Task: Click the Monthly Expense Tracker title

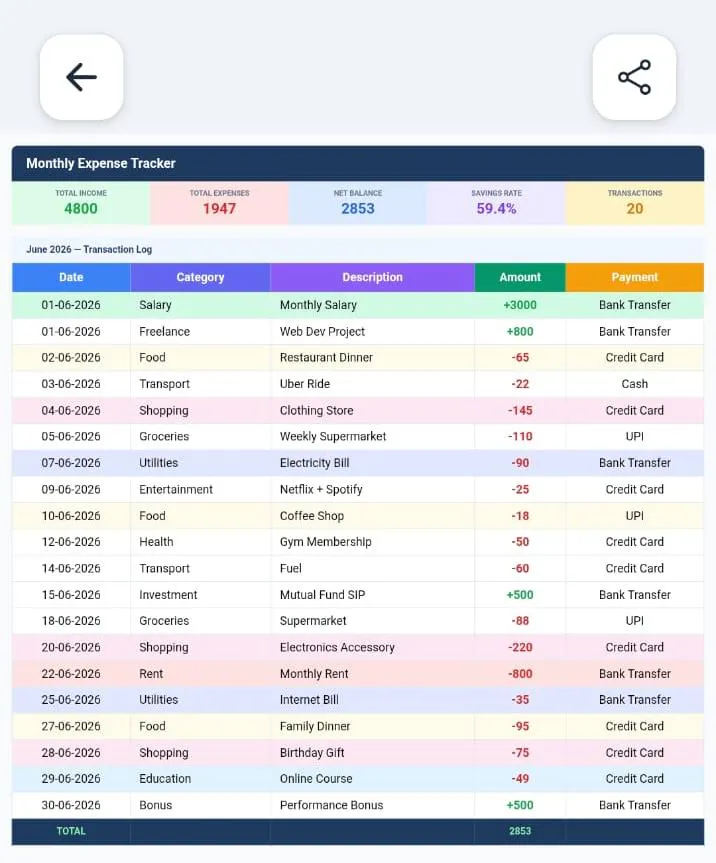Action: pos(101,163)
